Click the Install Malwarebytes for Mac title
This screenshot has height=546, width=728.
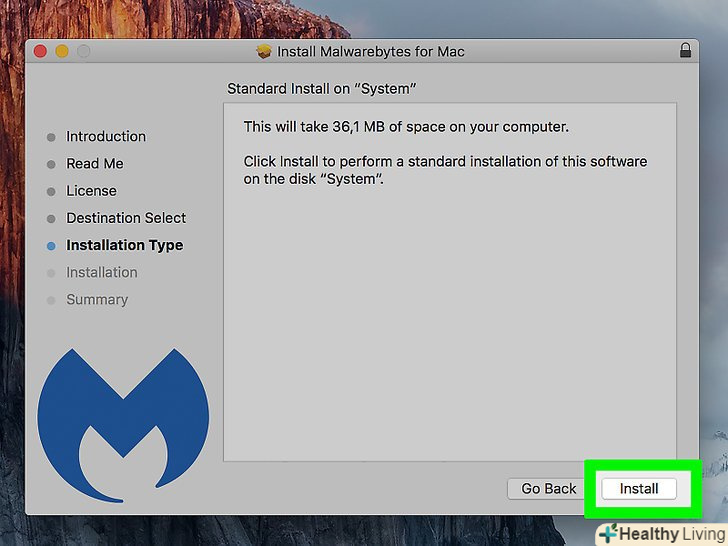click(370, 52)
